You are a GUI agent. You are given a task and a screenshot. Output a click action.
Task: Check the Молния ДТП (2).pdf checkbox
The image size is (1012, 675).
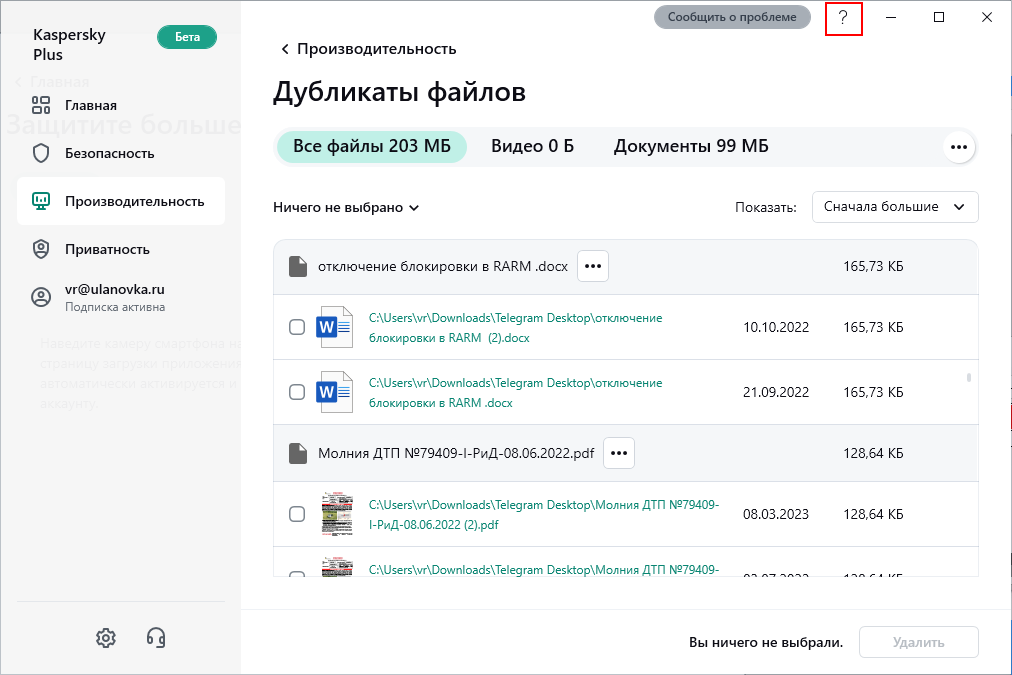coord(297,514)
